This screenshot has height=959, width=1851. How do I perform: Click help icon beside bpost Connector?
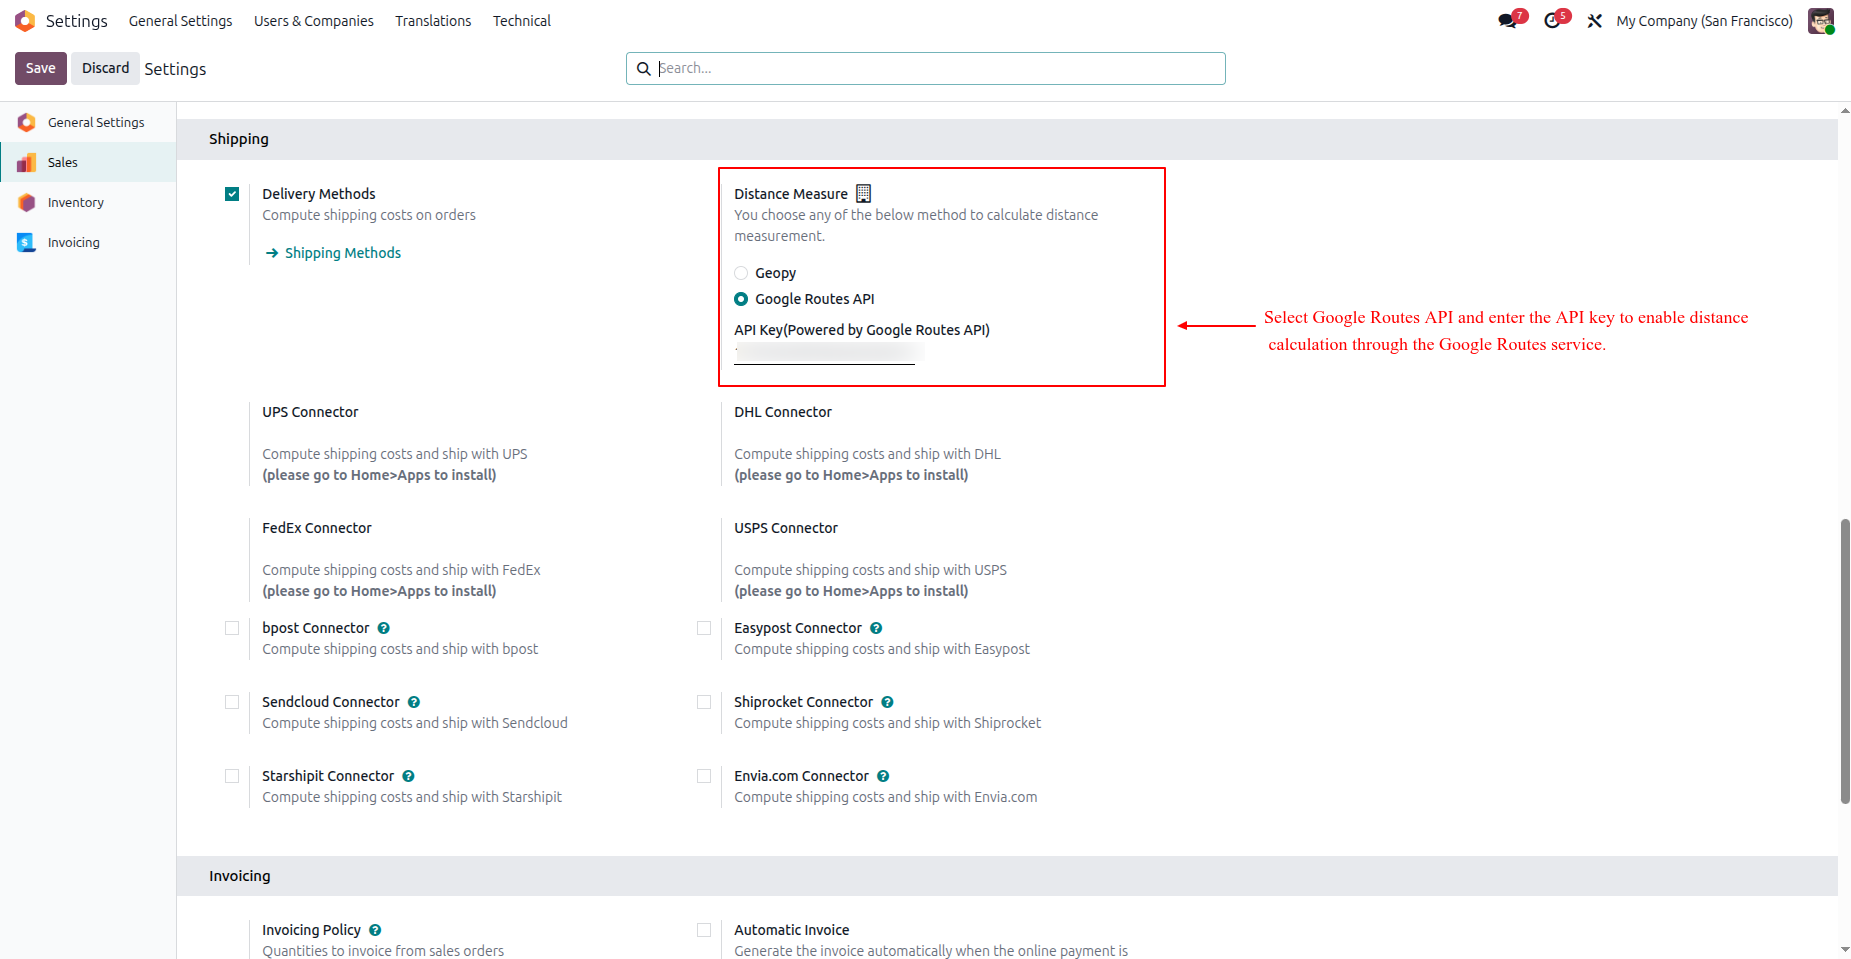tap(384, 628)
